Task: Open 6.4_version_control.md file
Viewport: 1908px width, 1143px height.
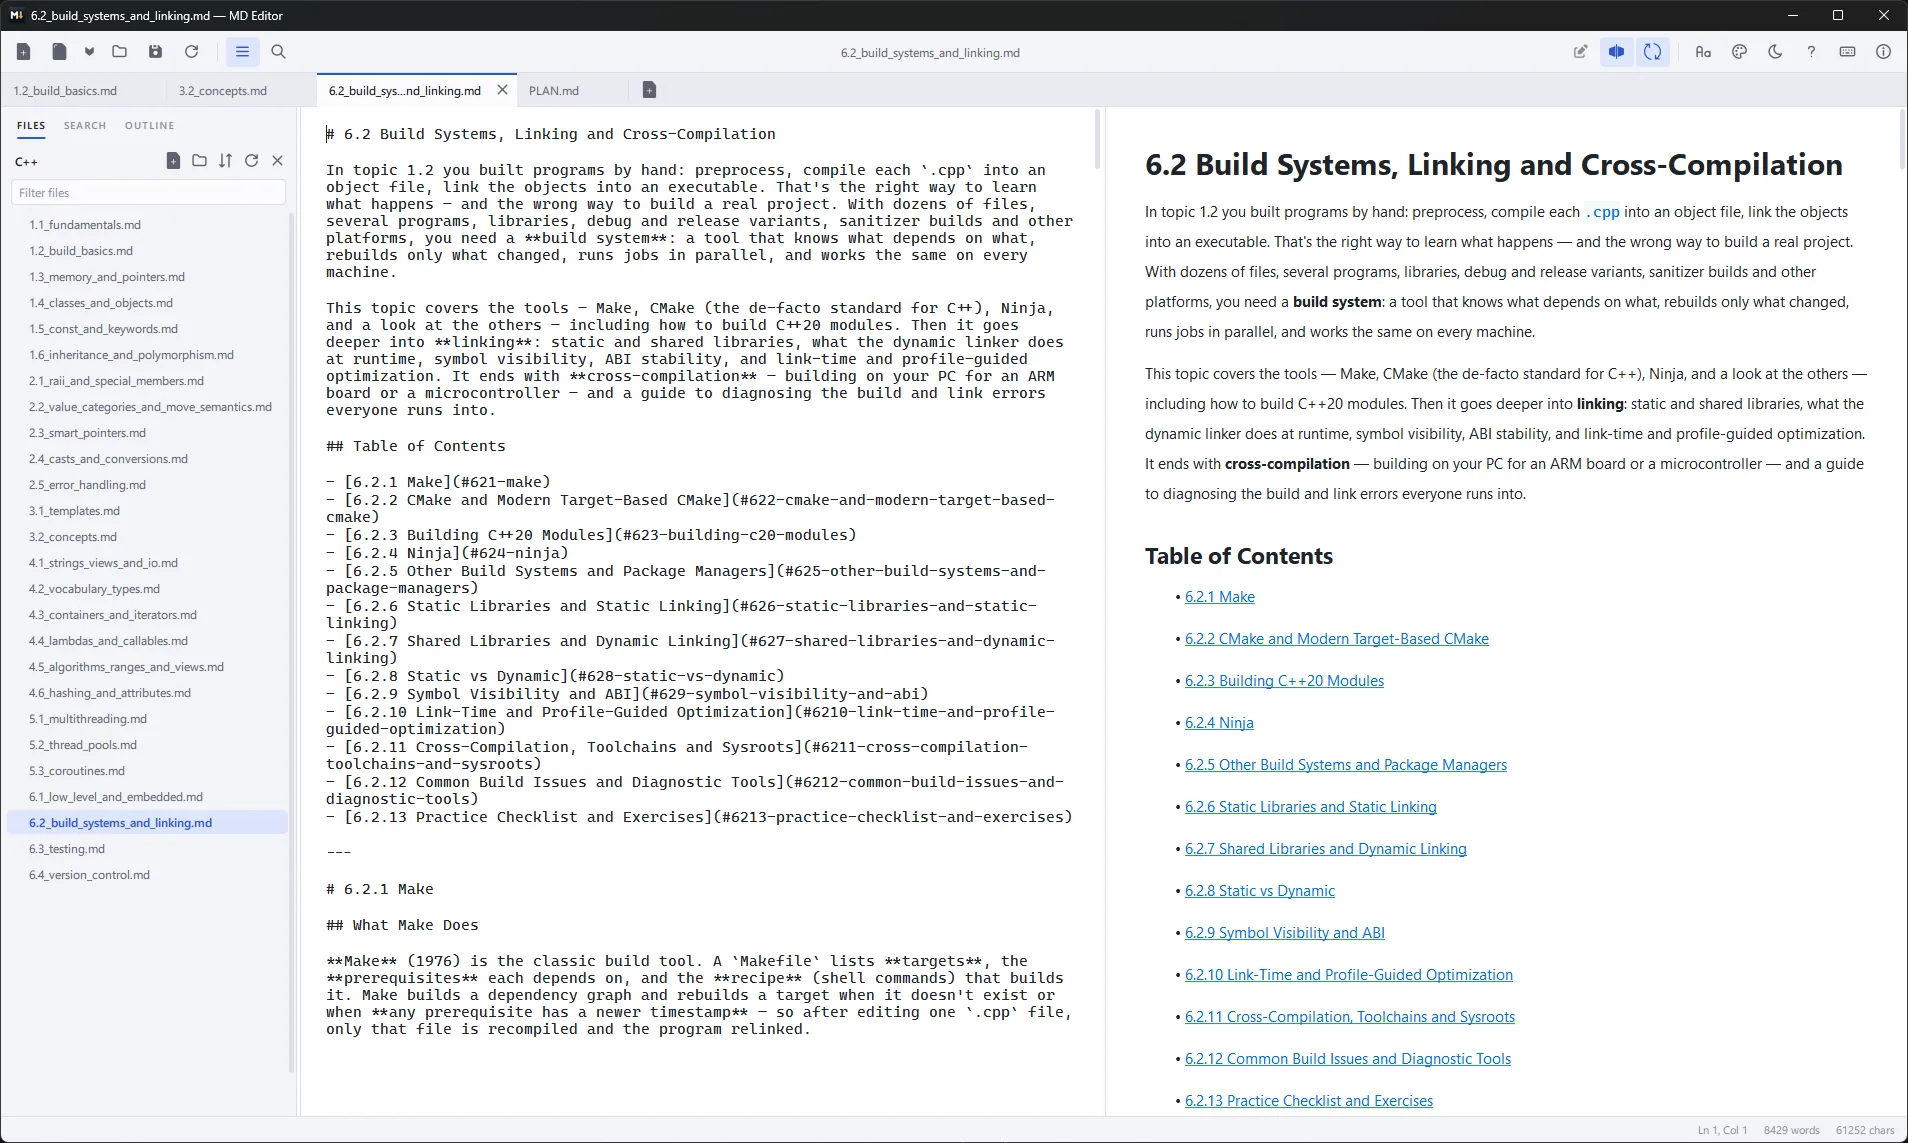Action: pyautogui.click(x=147, y=875)
